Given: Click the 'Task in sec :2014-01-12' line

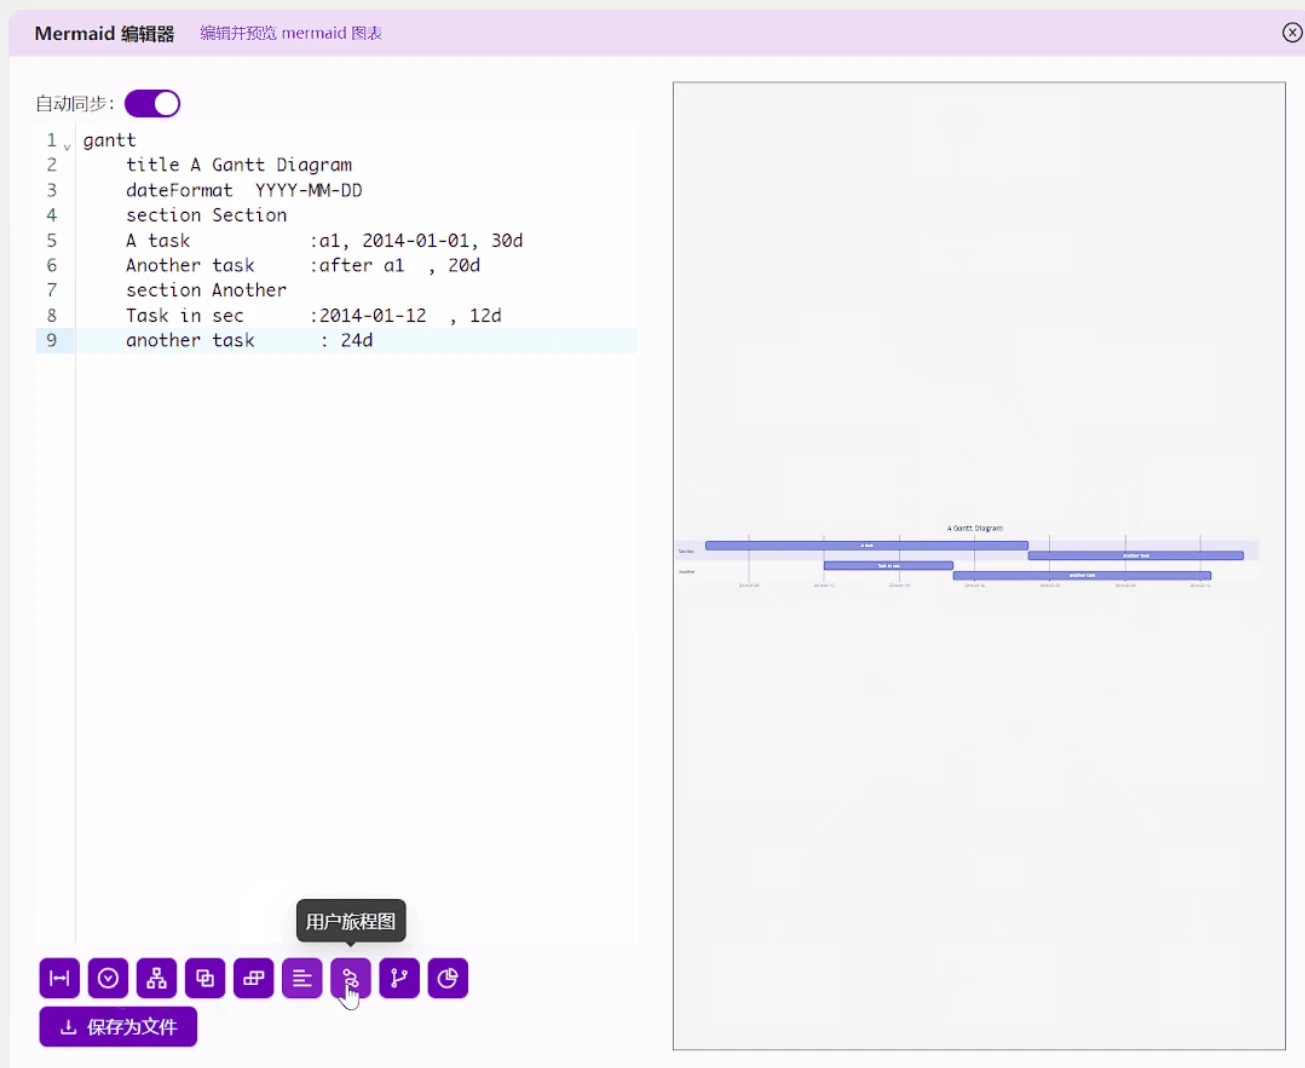Looking at the screenshot, I should (314, 315).
